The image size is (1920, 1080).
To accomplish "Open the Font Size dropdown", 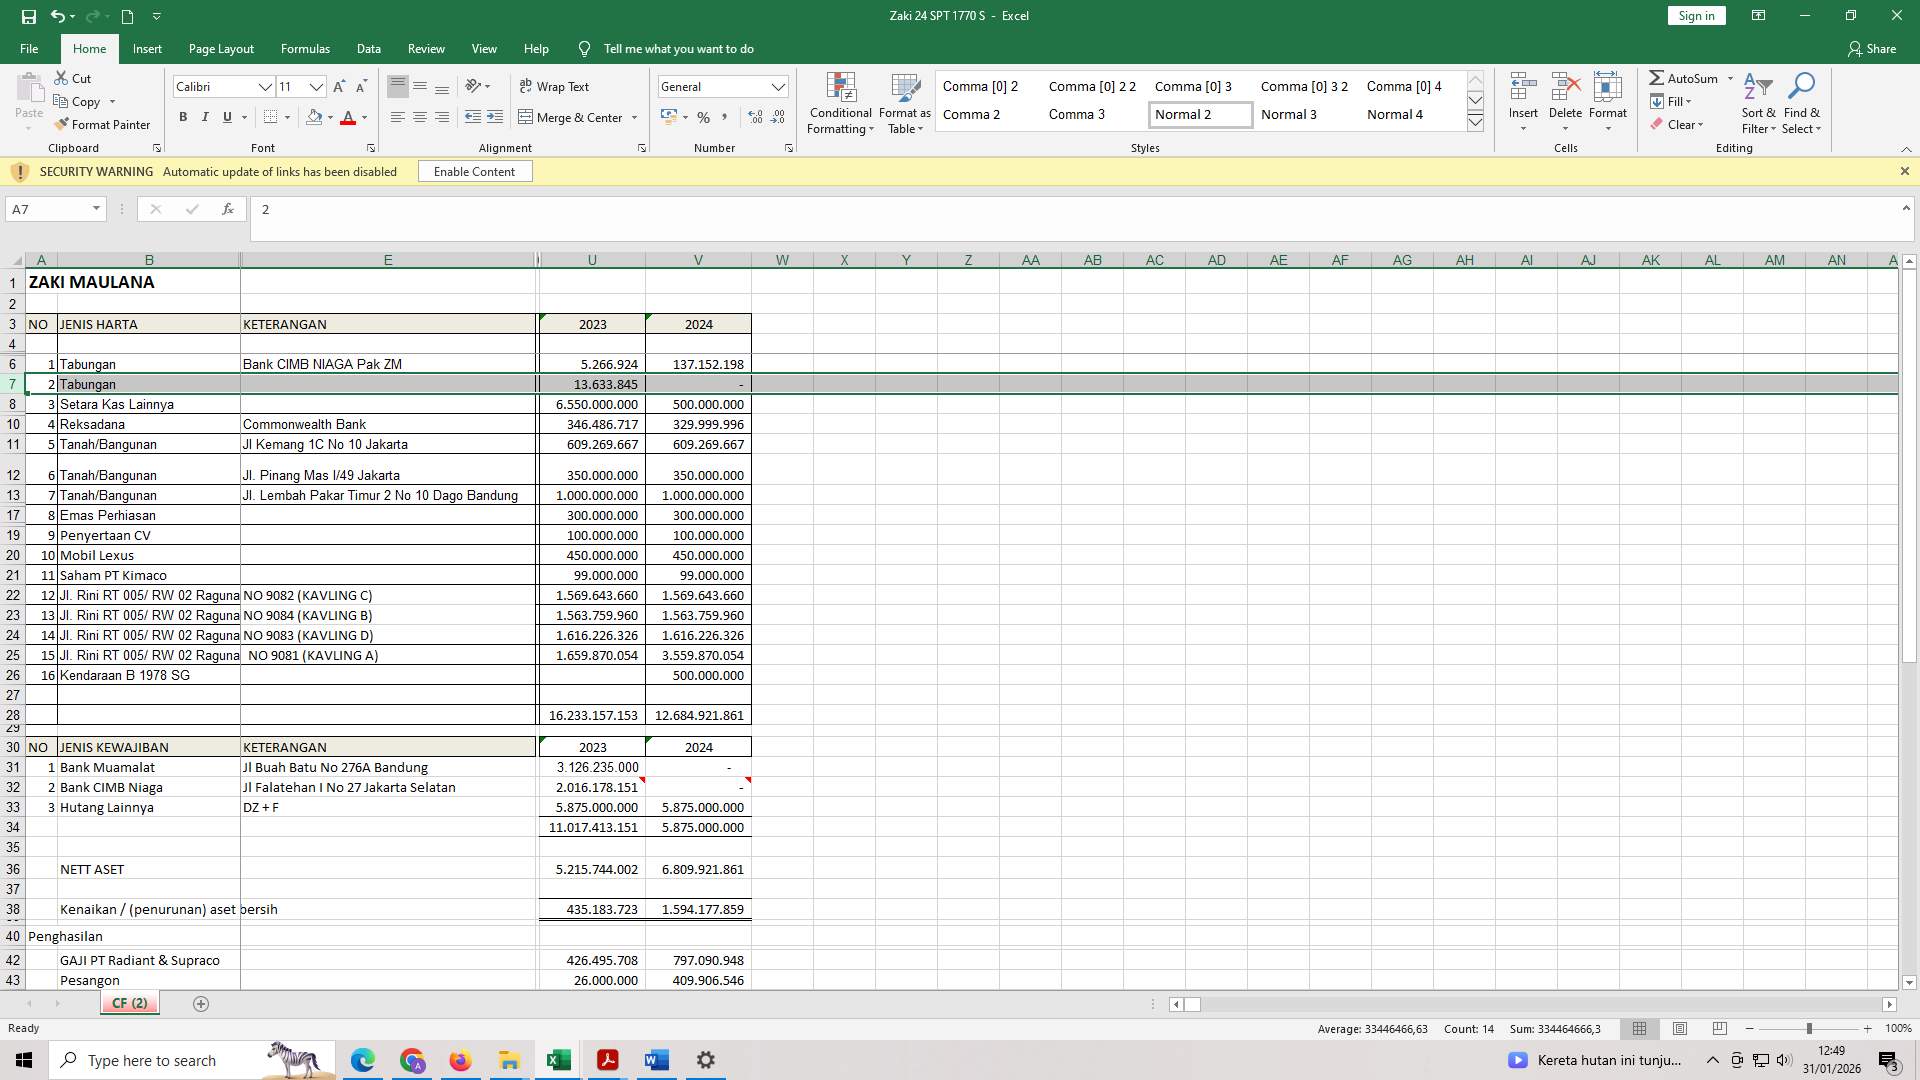I will point(316,87).
